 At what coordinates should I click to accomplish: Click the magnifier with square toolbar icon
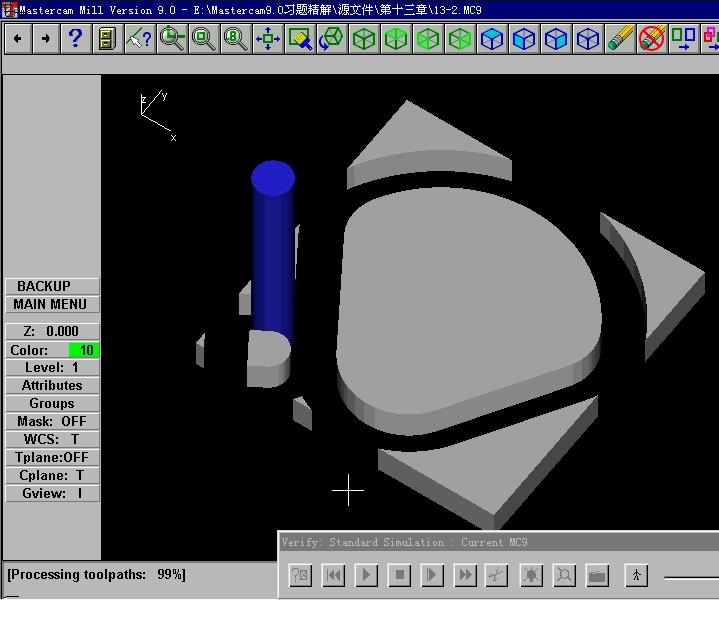(204, 39)
